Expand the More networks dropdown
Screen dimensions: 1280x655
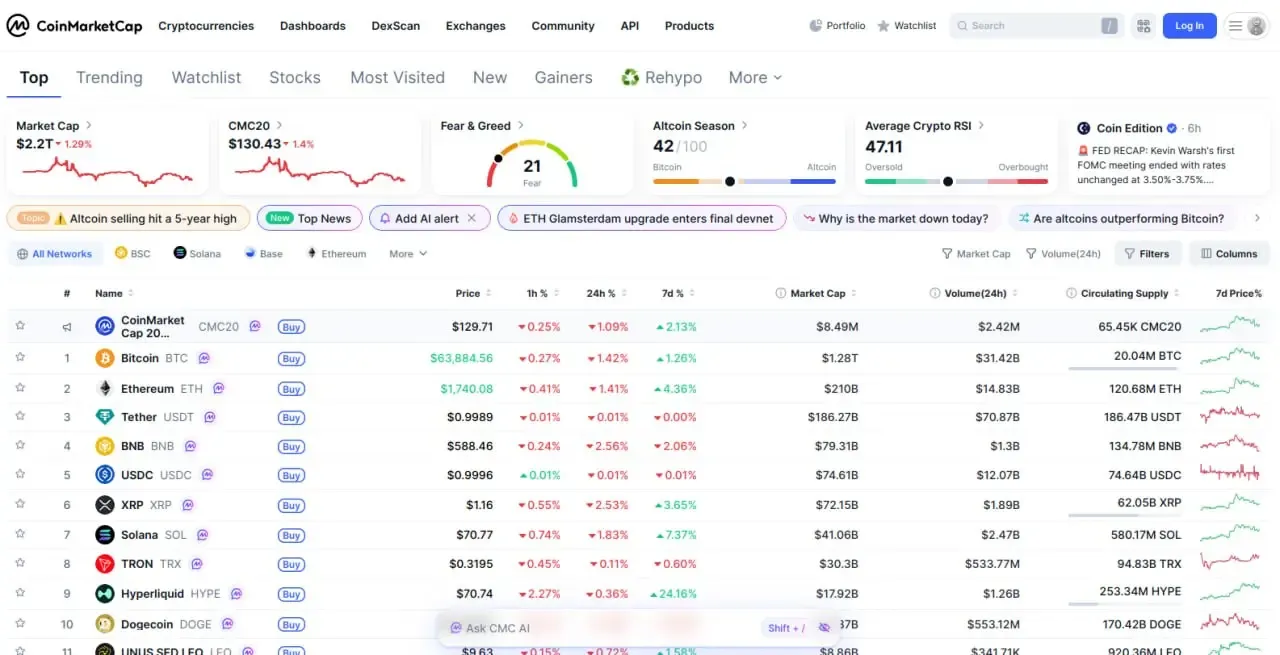pos(408,254)
